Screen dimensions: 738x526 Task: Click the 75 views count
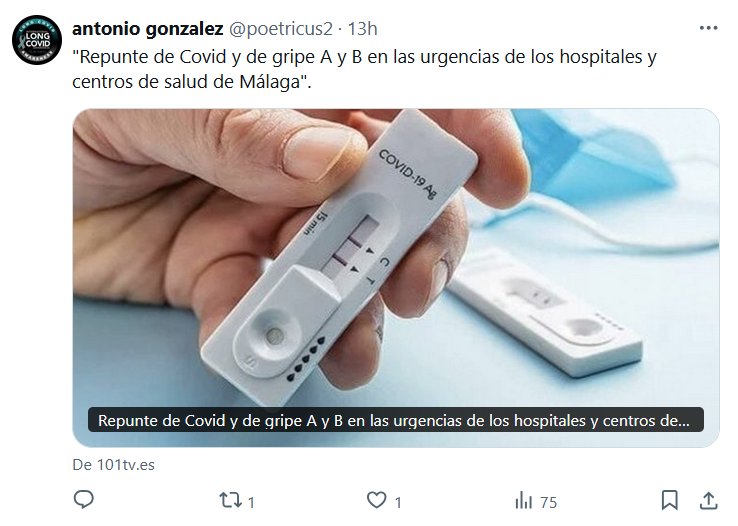548,501
